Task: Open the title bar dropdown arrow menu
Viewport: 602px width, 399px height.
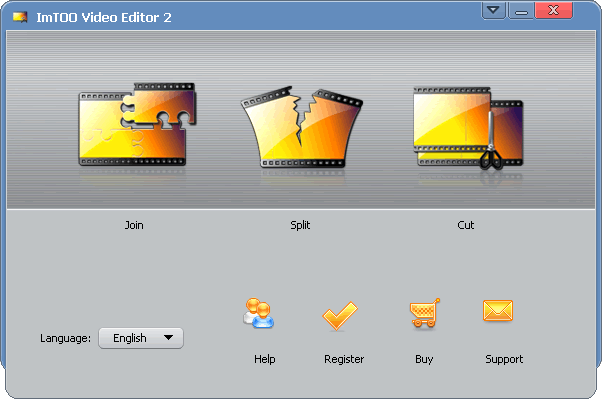Action: tap(493, 10)
